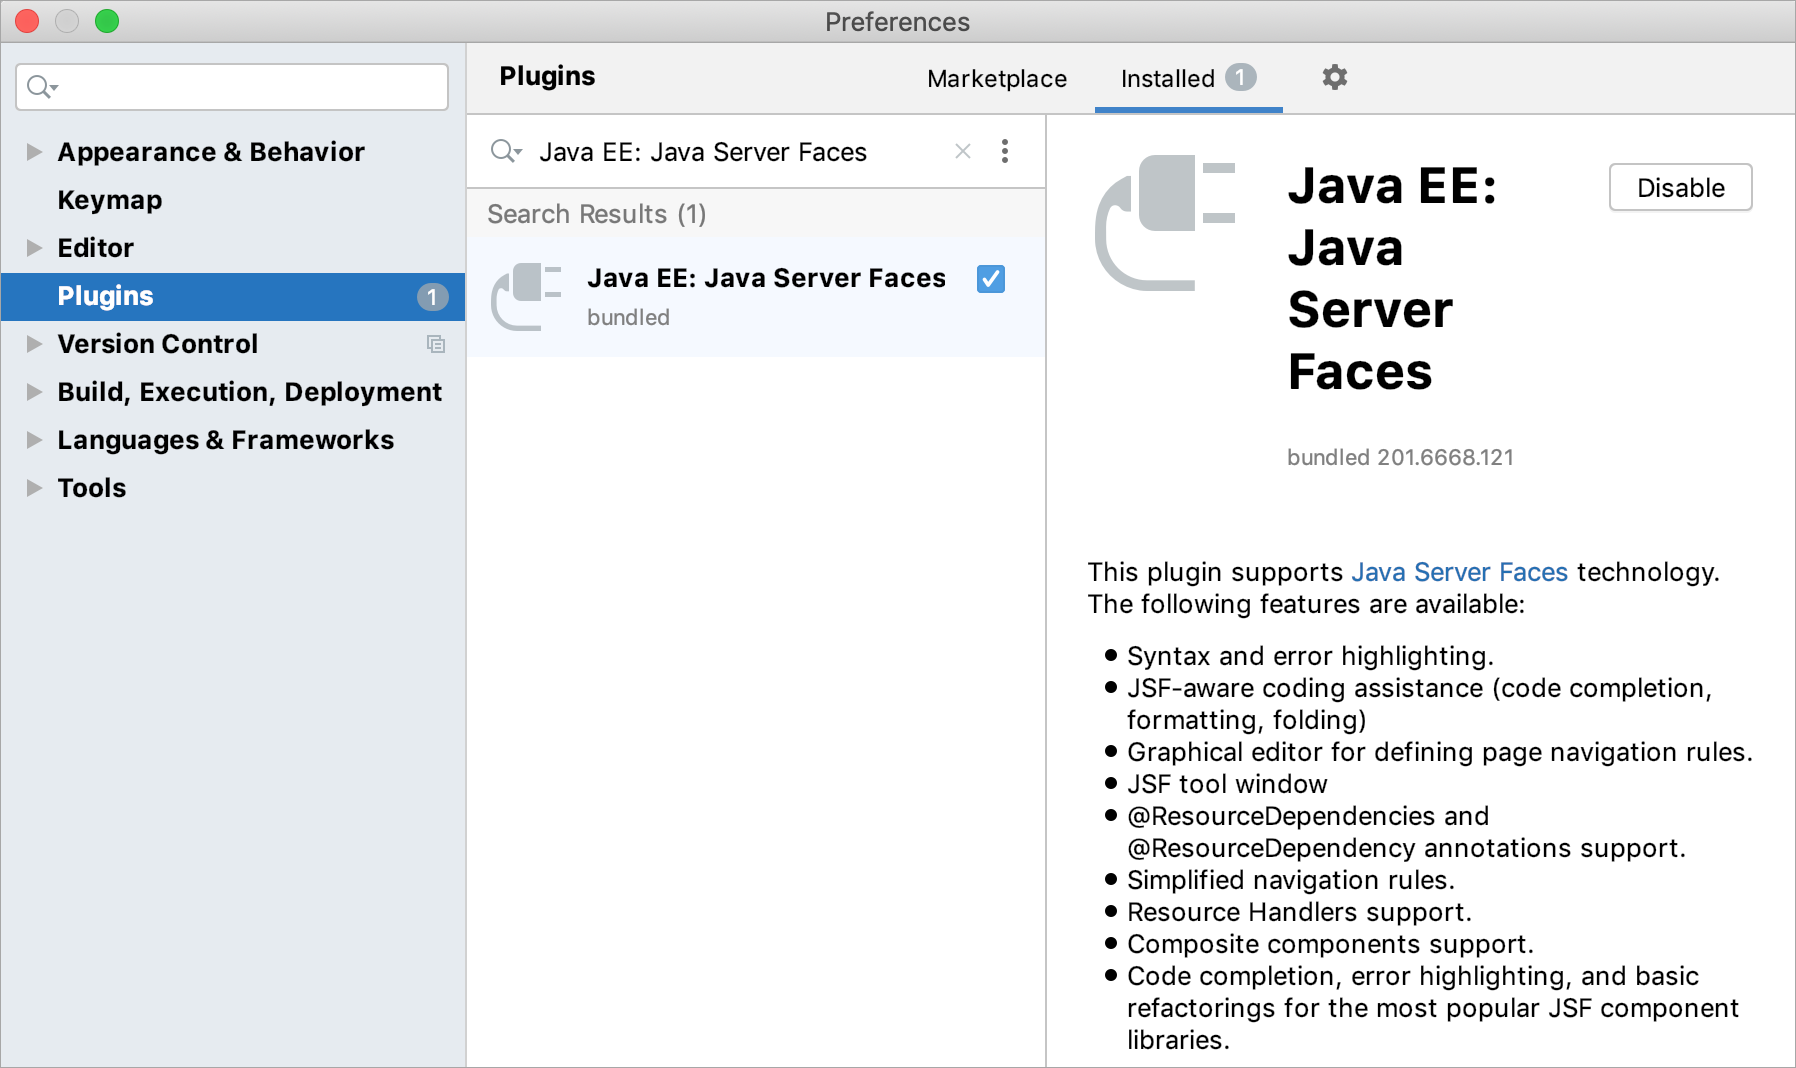This screenshot has width=1796, height=1068.
Task: Expand the Editor section
Action: (x=34, y=248)
